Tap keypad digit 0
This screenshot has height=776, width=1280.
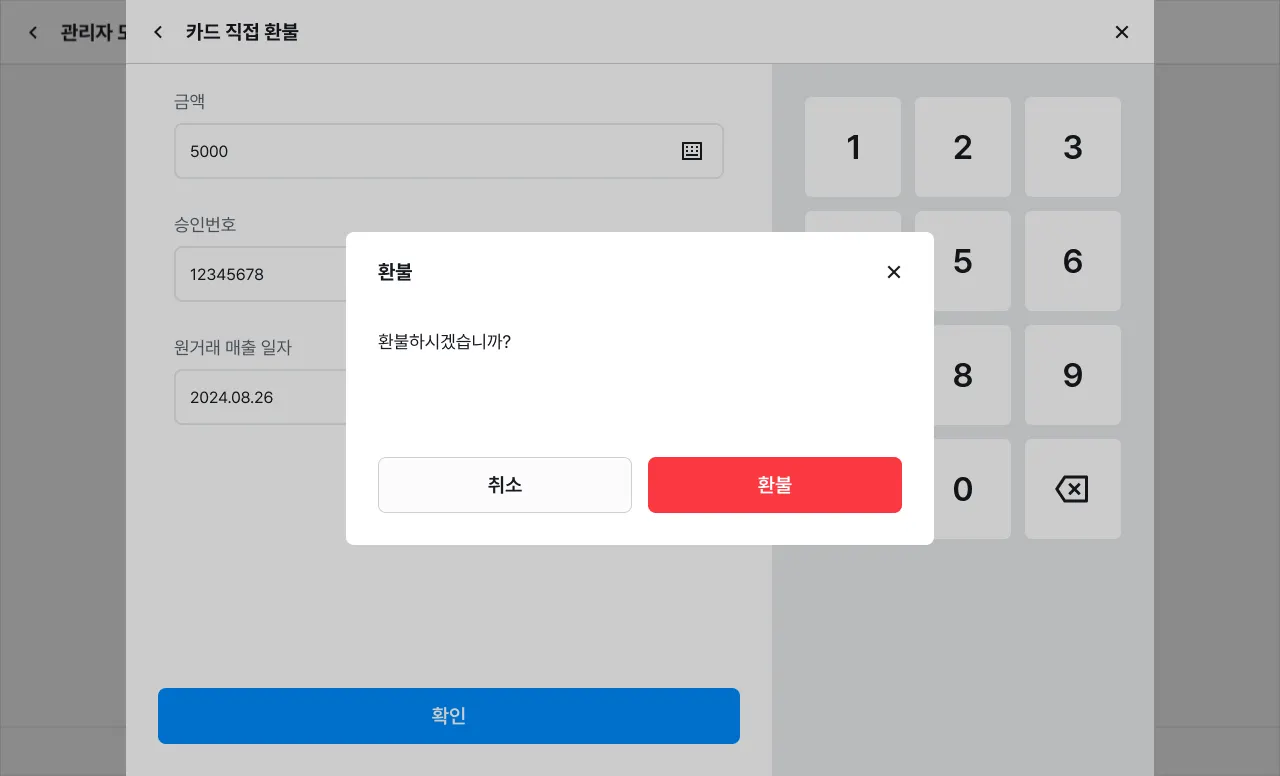963,489
